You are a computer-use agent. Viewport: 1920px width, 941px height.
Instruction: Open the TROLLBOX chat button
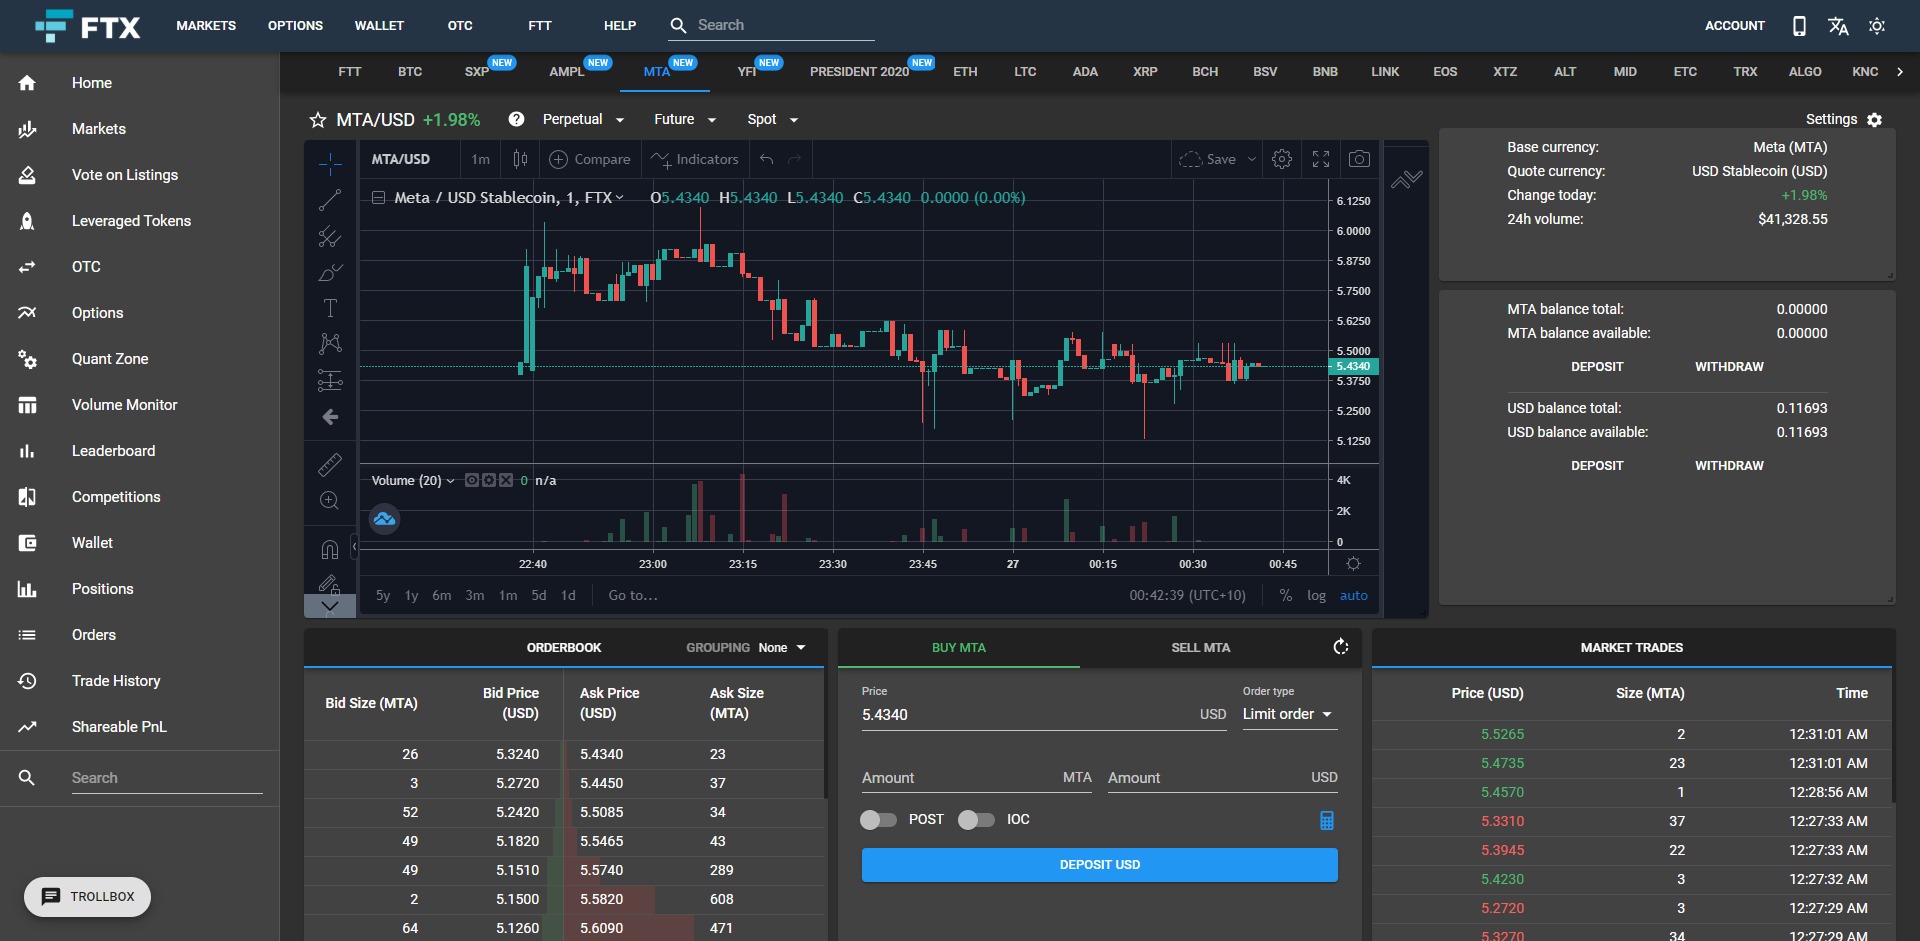click(88, 897)
